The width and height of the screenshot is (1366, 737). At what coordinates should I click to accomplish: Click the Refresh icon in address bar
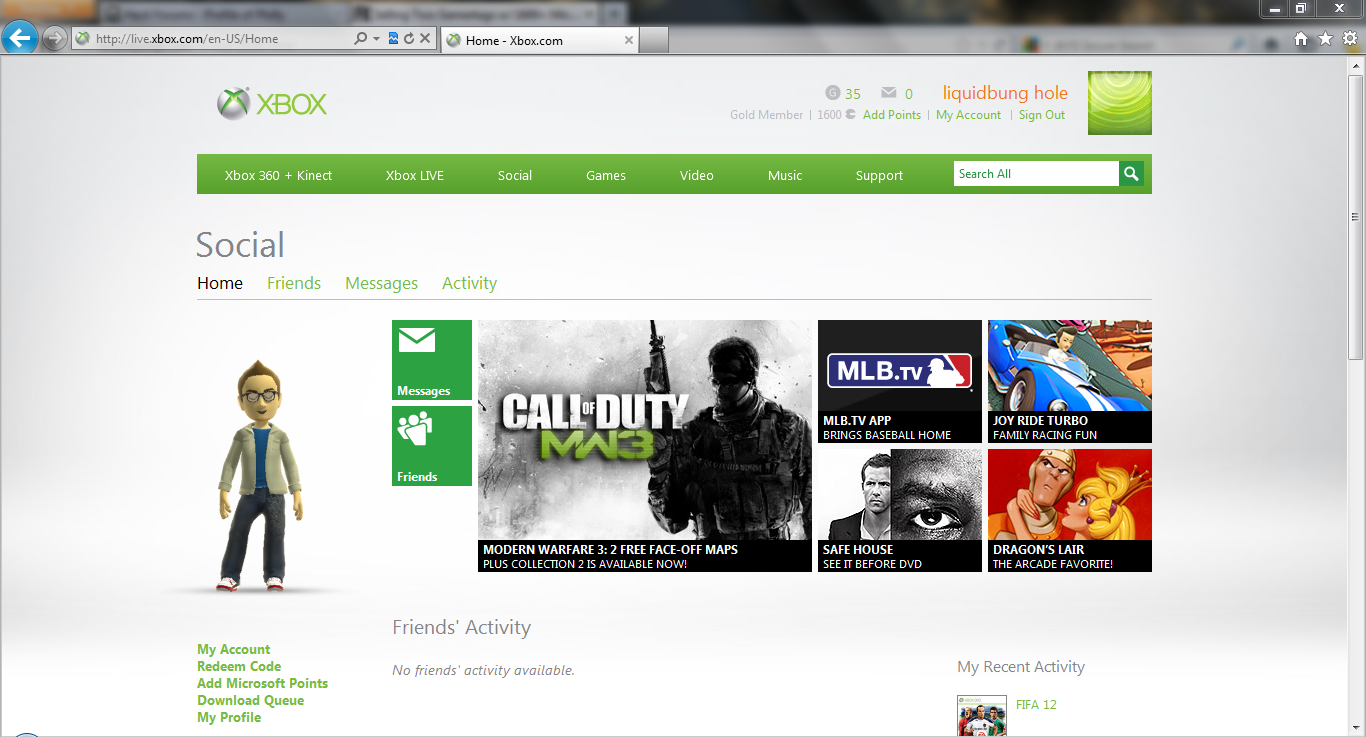409,39
